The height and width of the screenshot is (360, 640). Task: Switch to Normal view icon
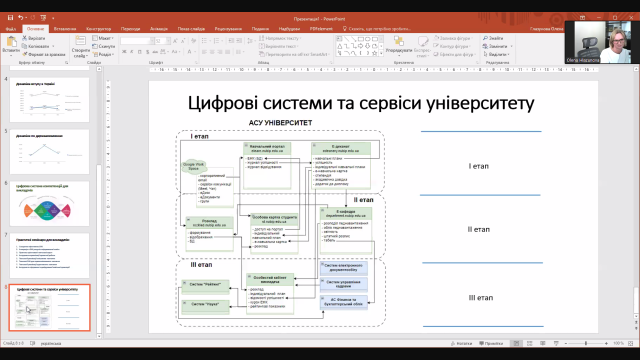[516, 344]
